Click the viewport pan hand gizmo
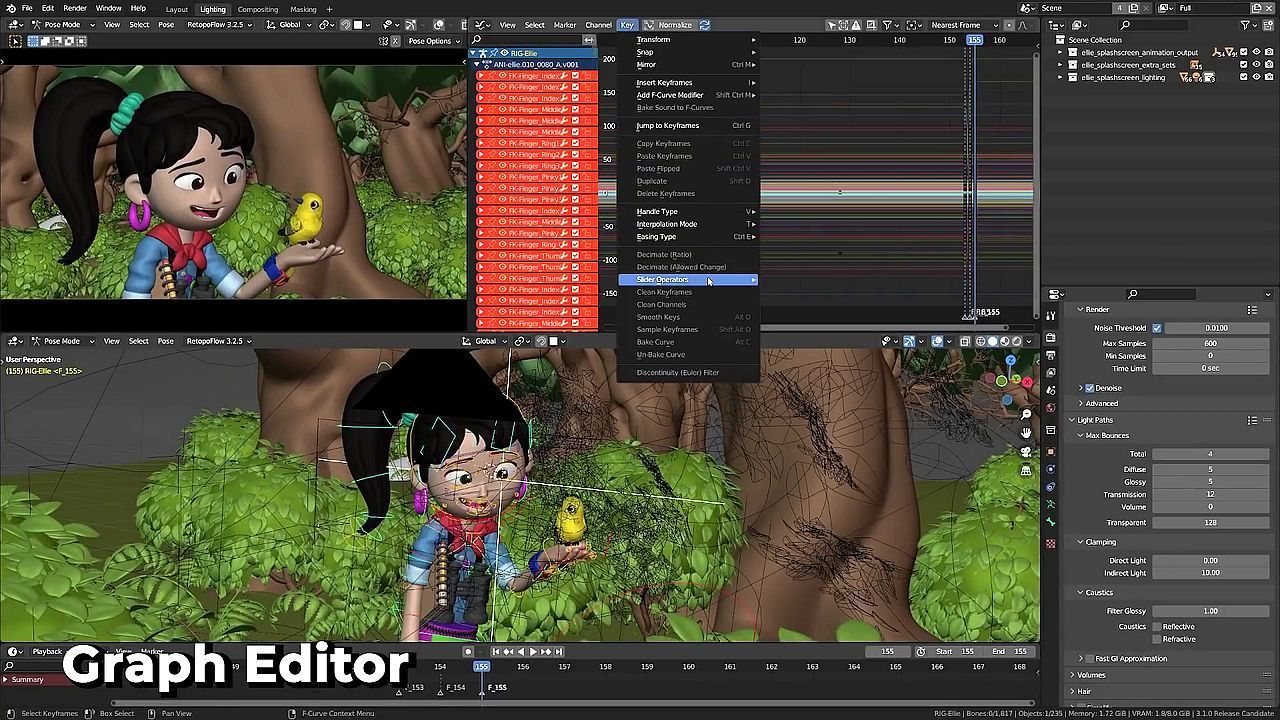This screenshot has width=1280, height=720. (x=1026, y=433)
